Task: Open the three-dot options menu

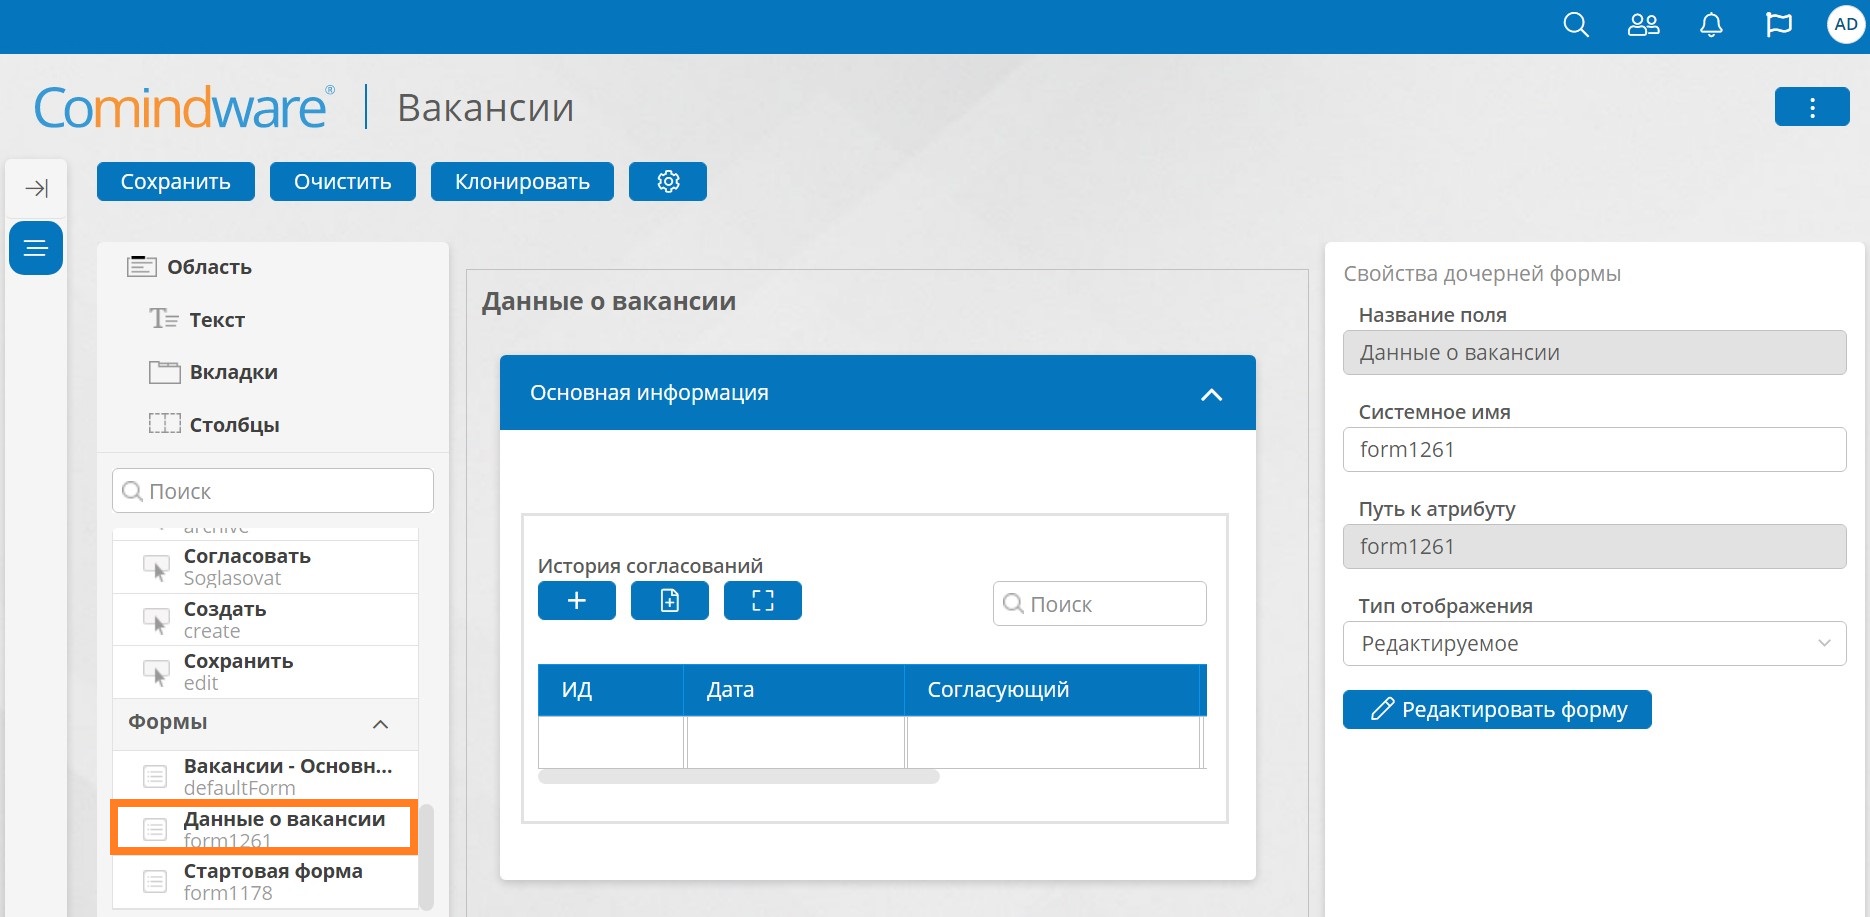Action: 1812,107
